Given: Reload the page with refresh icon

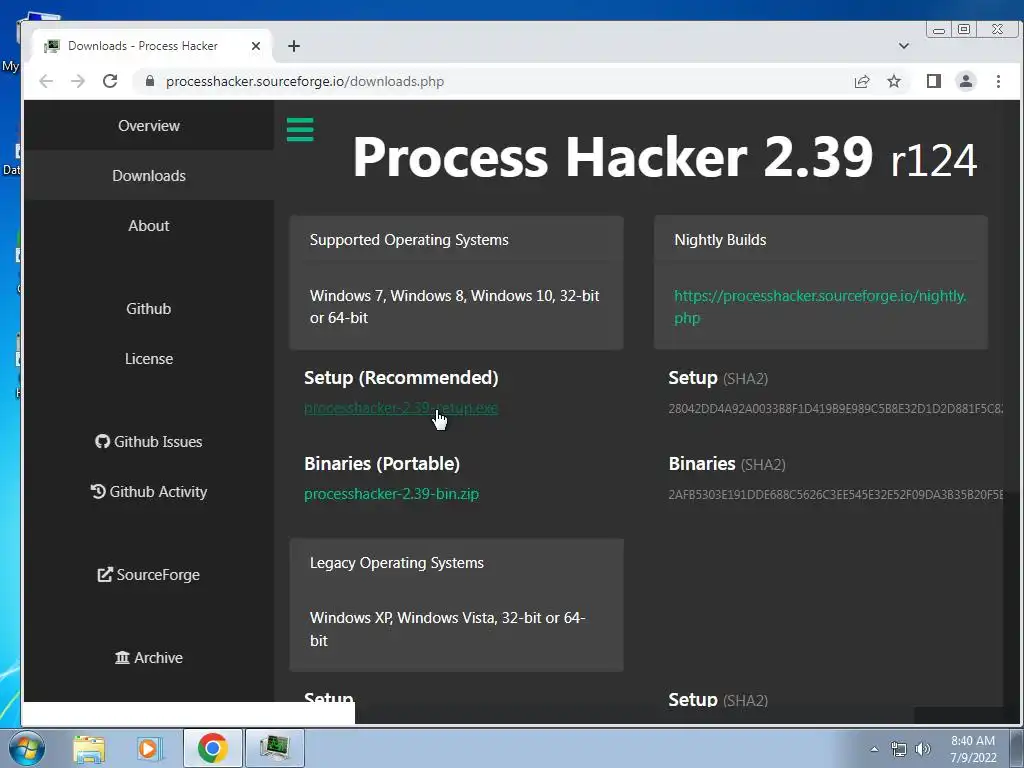Looking at the screenshot, I should (110, 81).
